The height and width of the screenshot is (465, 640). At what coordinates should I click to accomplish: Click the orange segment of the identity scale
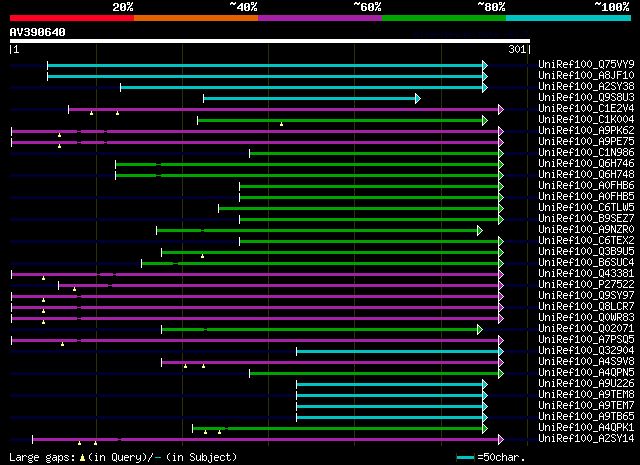pos(196,18)
